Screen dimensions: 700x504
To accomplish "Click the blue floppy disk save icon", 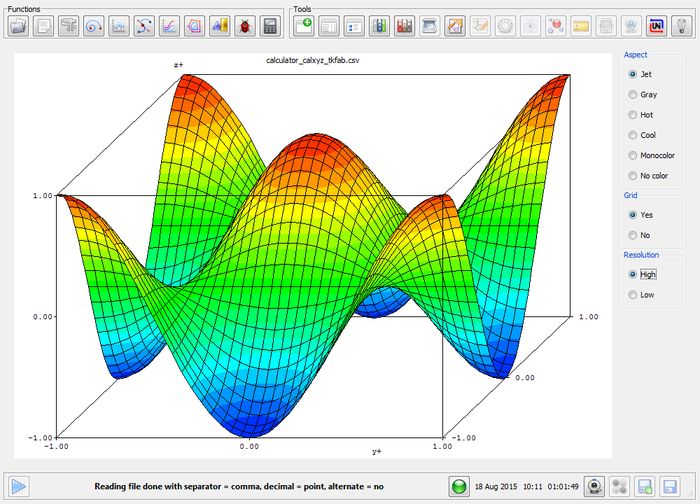I will click(670, 486).
